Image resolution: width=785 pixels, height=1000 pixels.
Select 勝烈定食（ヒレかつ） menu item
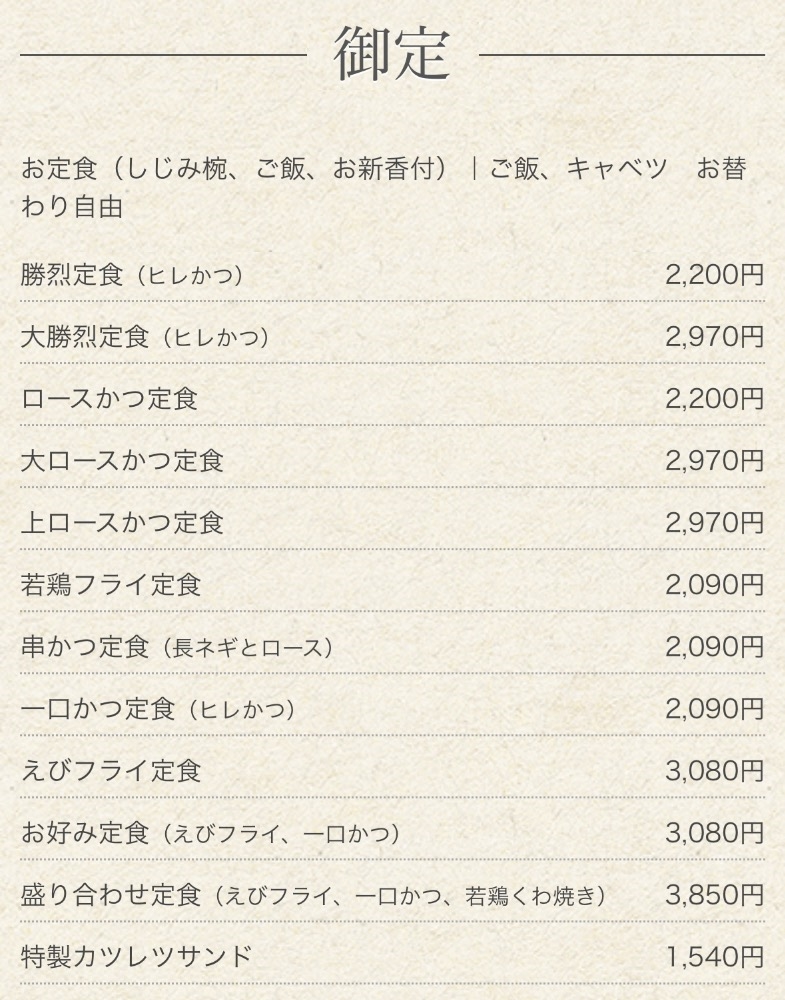point(132,275)
